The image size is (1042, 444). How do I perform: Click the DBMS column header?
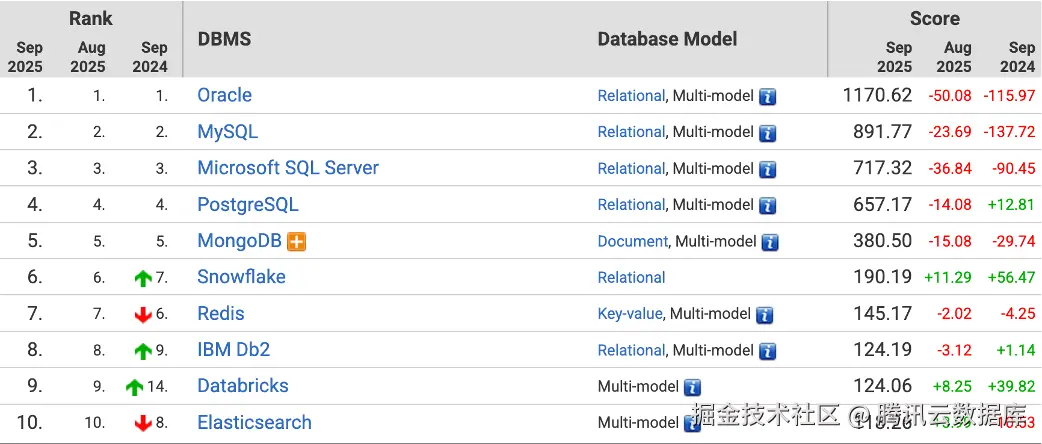coord(224,39)
